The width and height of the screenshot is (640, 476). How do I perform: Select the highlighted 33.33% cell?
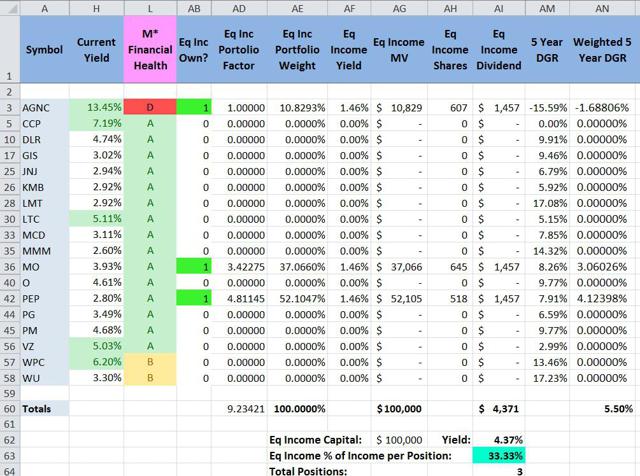(499, 456)
